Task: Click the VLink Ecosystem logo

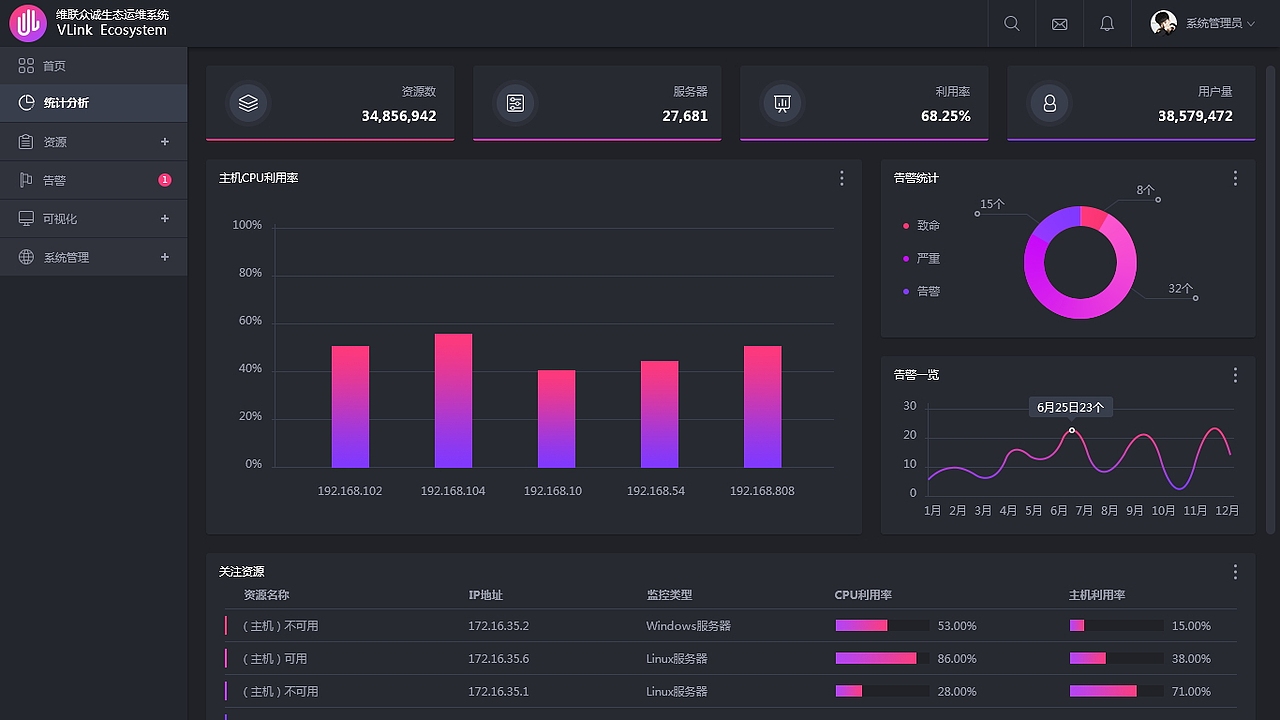Action: 27,23
